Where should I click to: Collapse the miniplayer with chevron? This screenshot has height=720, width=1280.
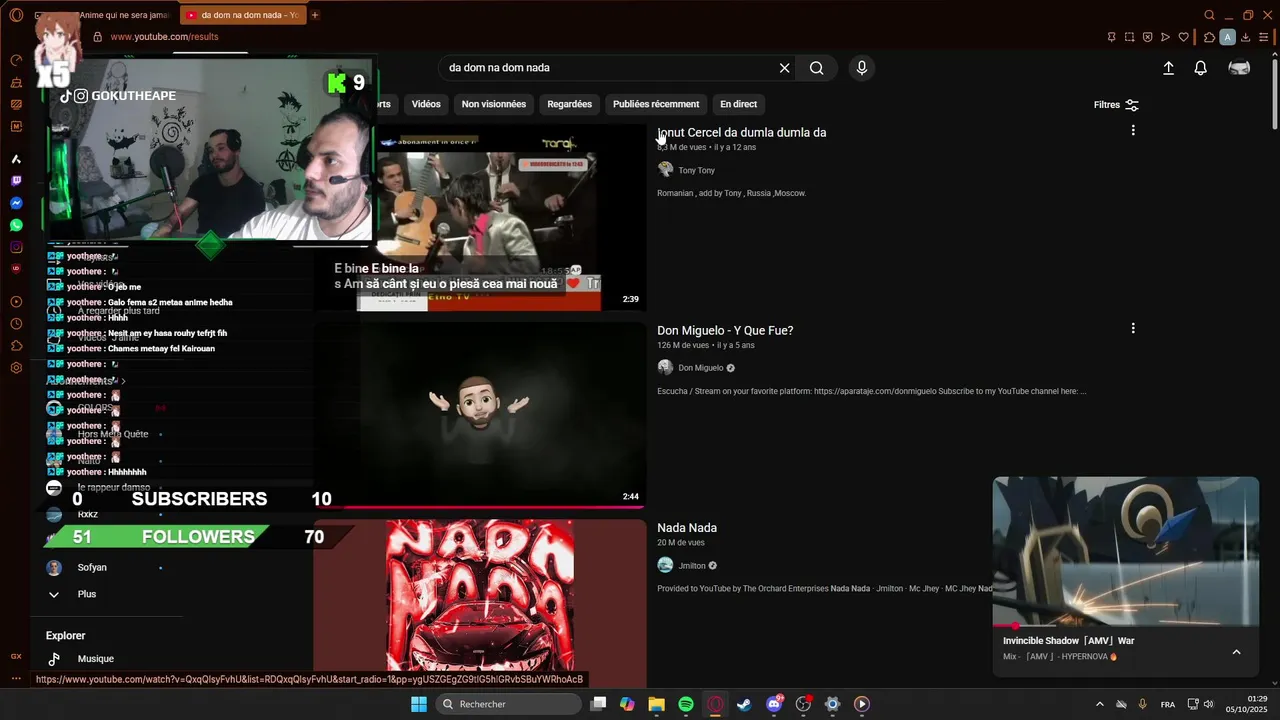(x=1236, y=652)
